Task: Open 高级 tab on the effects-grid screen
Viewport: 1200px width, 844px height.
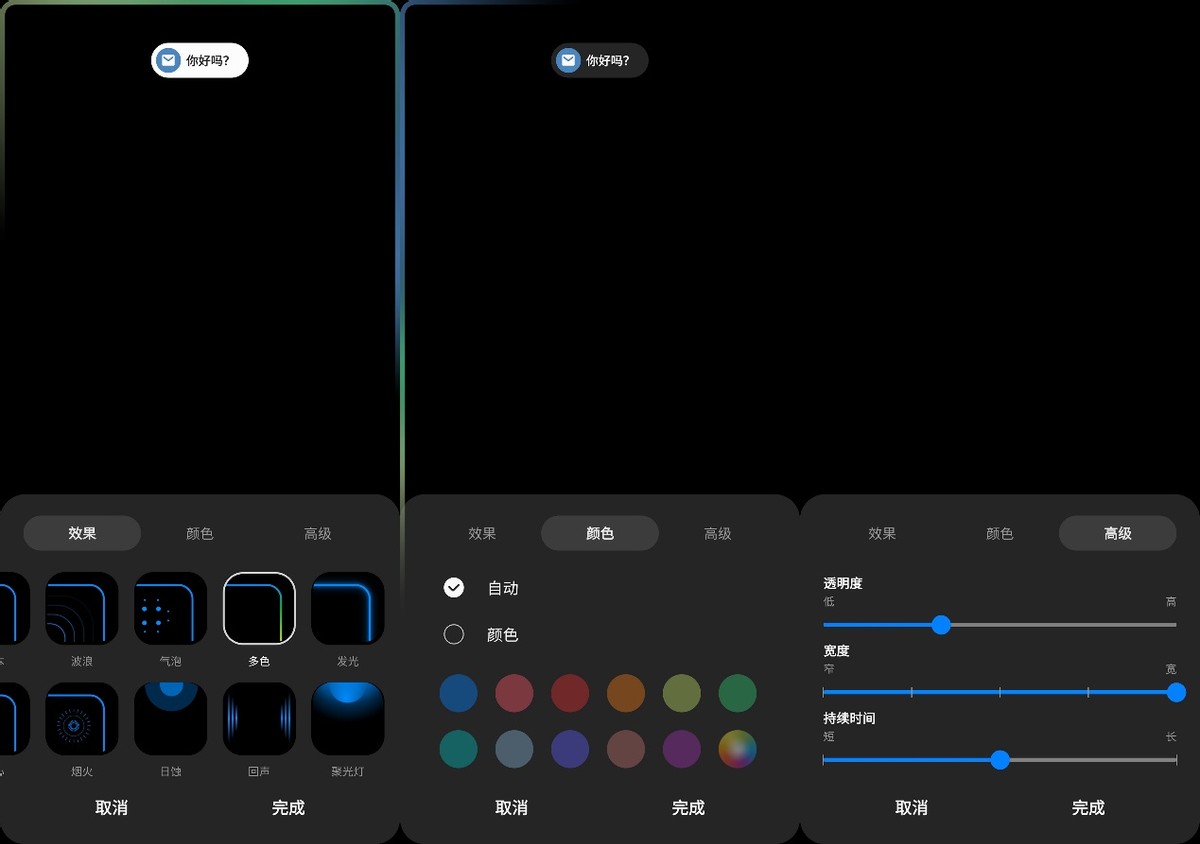Action: coord(318,533)
